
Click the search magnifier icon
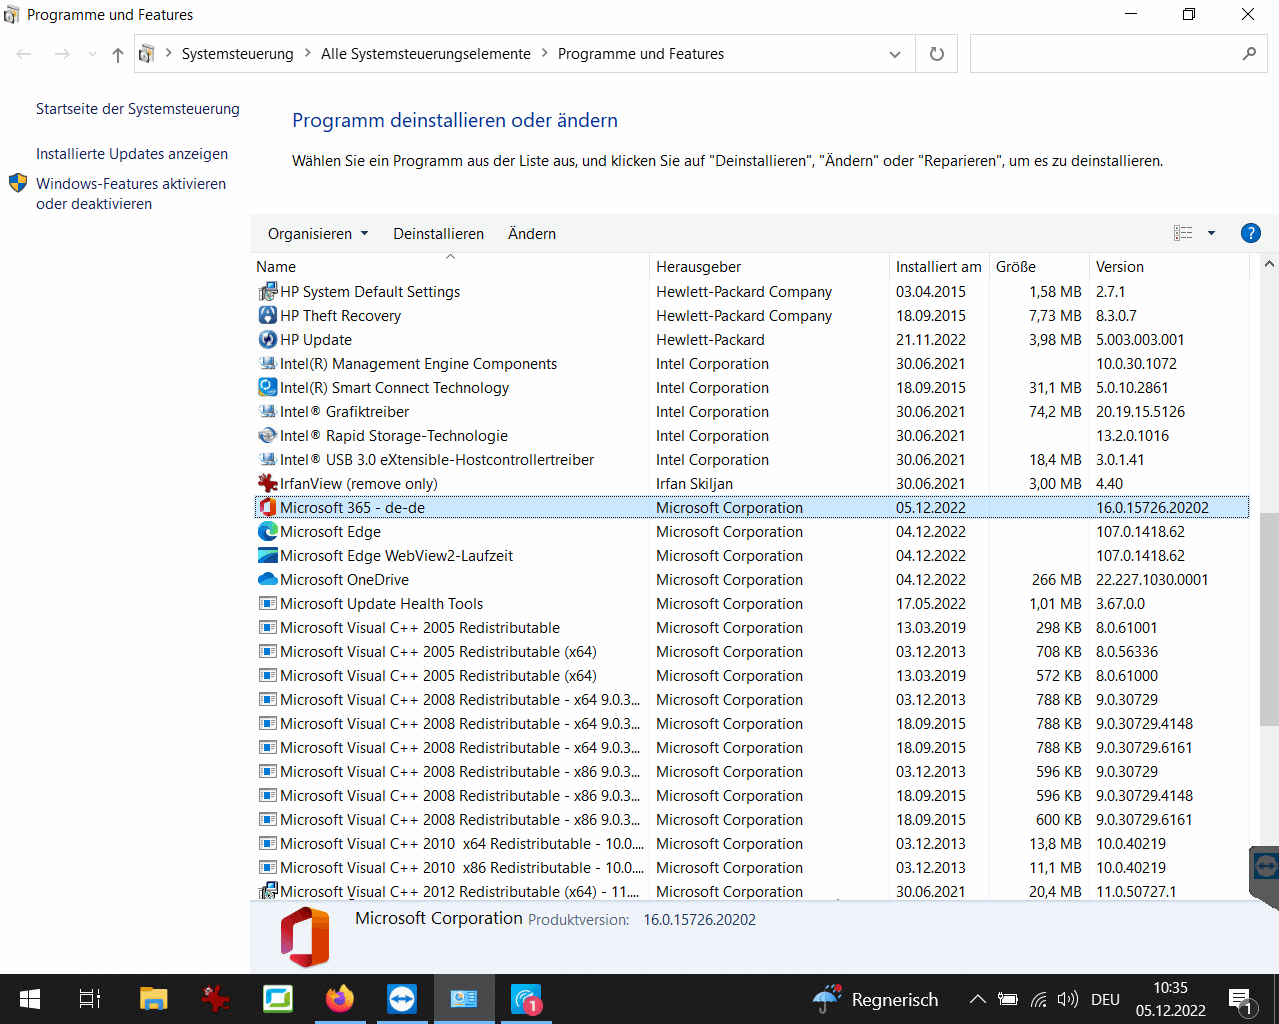click(x=1249, y=54)
